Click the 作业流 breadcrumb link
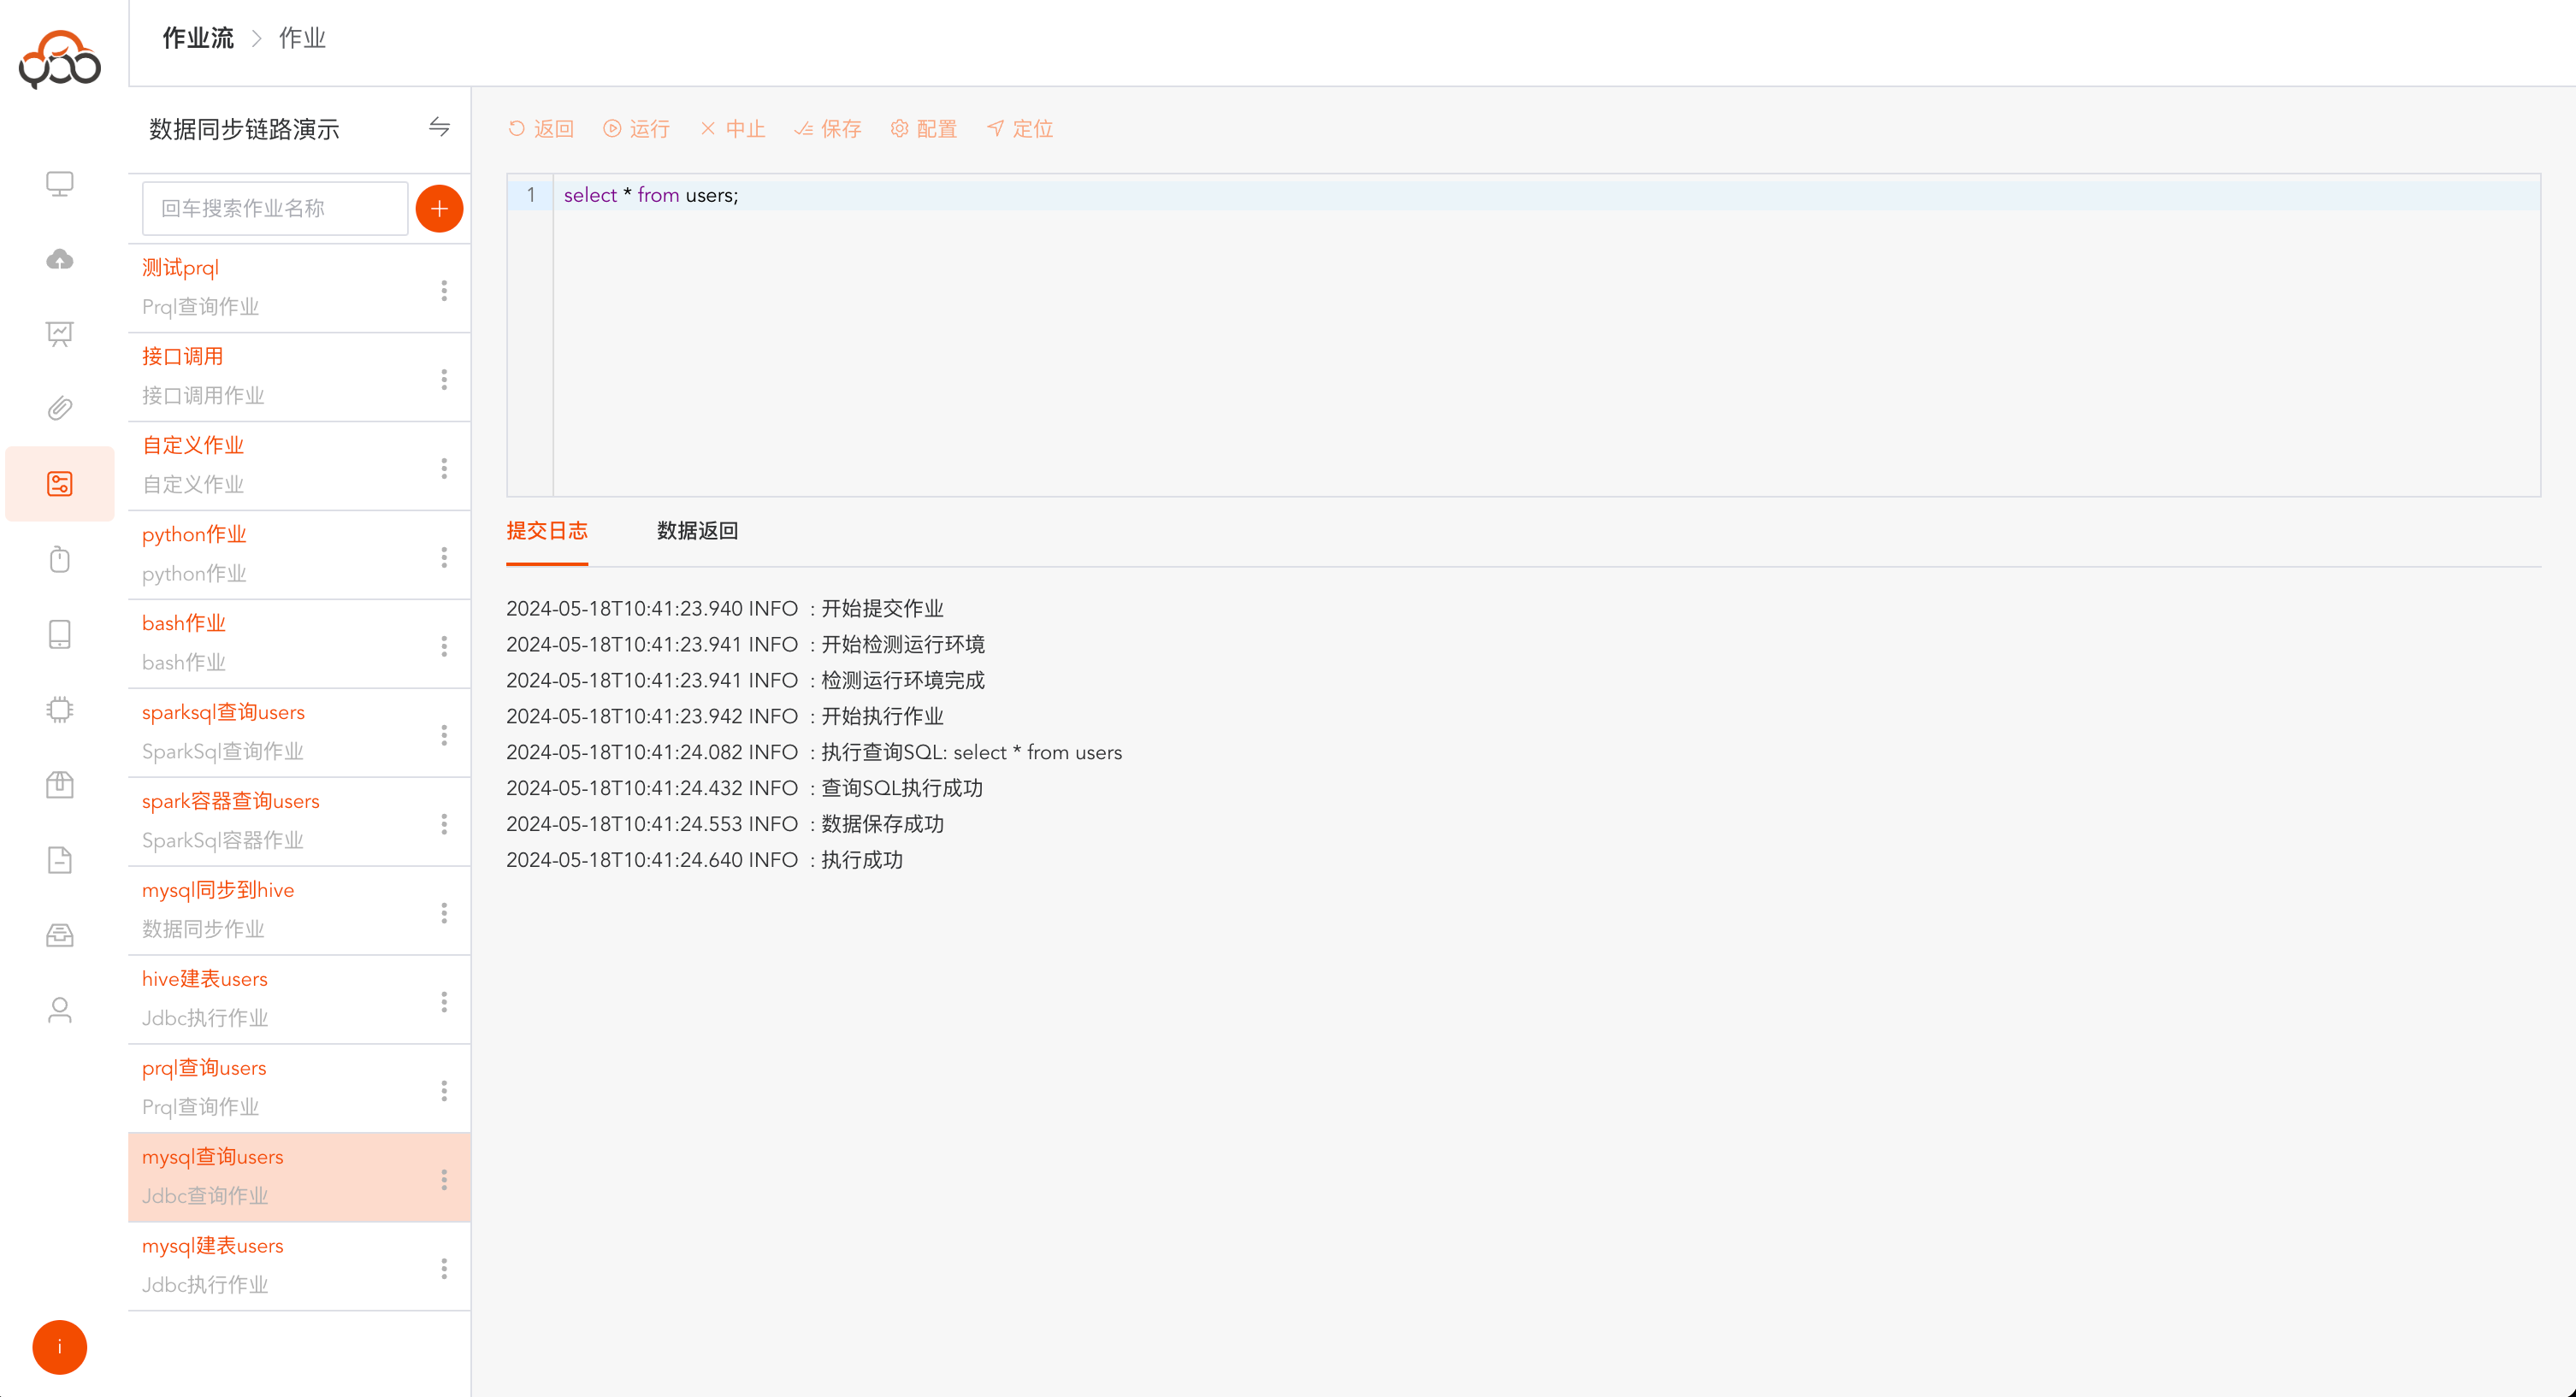 (198, 38)
